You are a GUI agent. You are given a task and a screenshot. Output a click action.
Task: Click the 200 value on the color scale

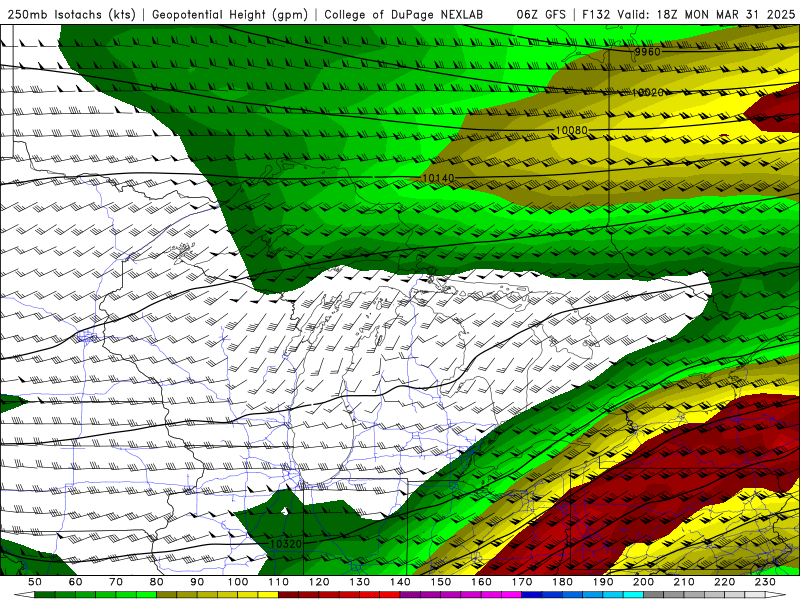tap(644, 582)
